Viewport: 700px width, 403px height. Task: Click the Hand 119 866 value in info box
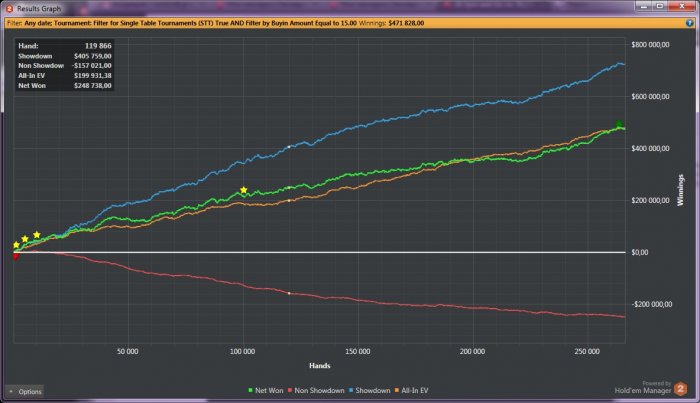pyautogui.click(x=98, y=46)
